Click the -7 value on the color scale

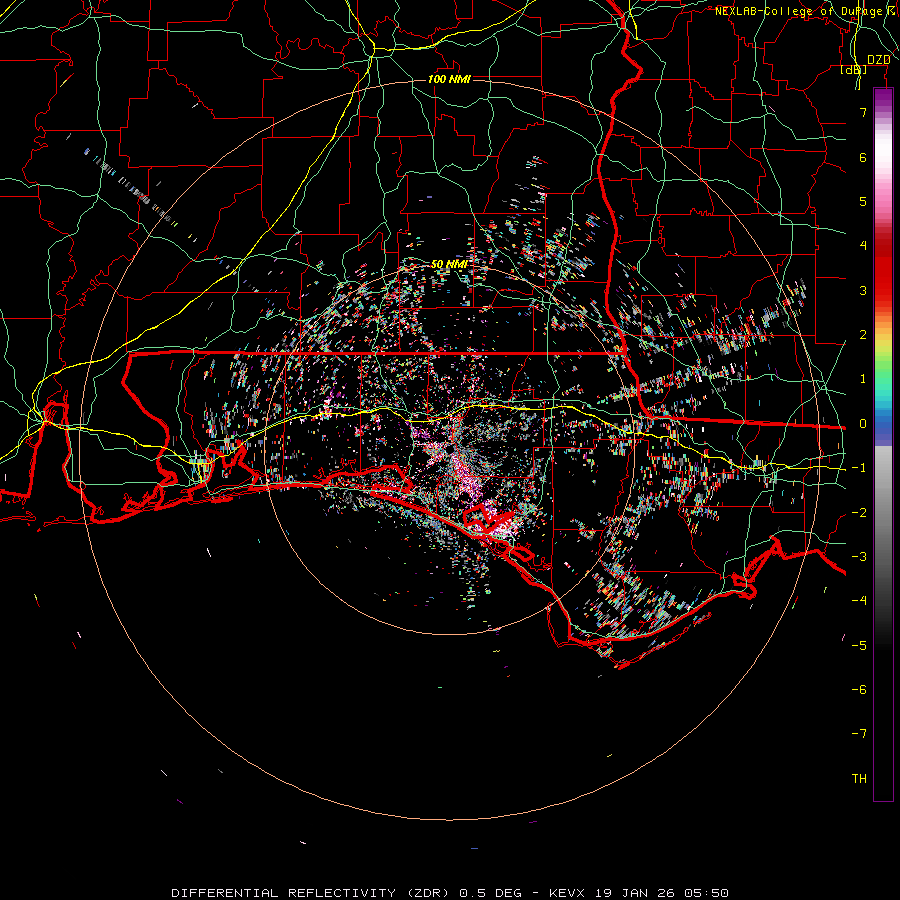coord(859,734)
